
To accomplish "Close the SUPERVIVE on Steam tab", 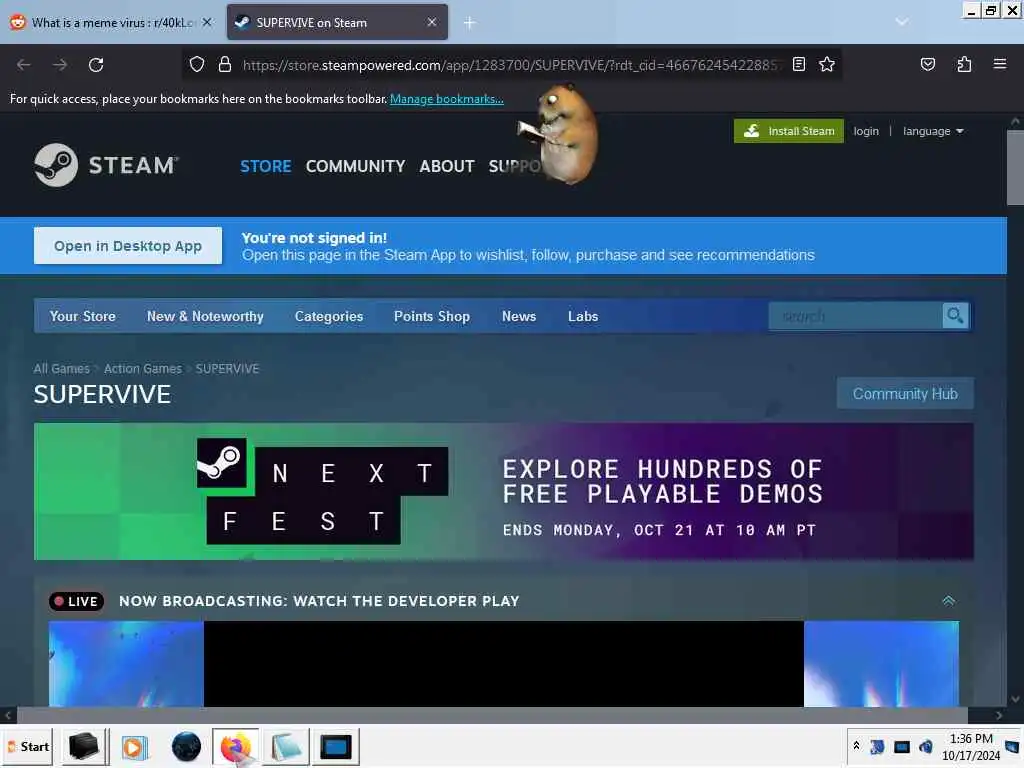I will pos(432,22).
